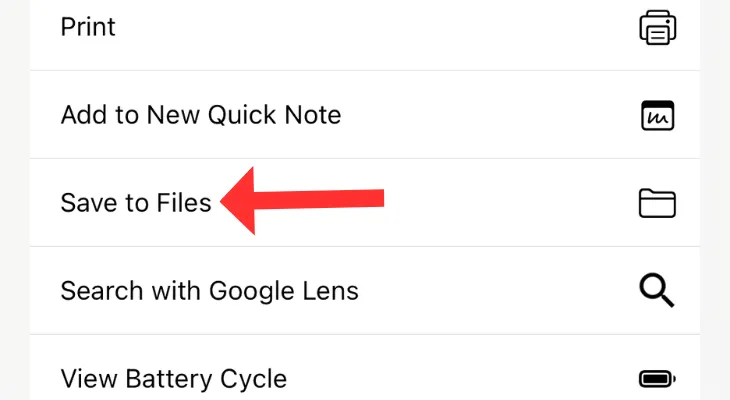
Task: Click empty middle of the Print row
Action: pos(372,27)
